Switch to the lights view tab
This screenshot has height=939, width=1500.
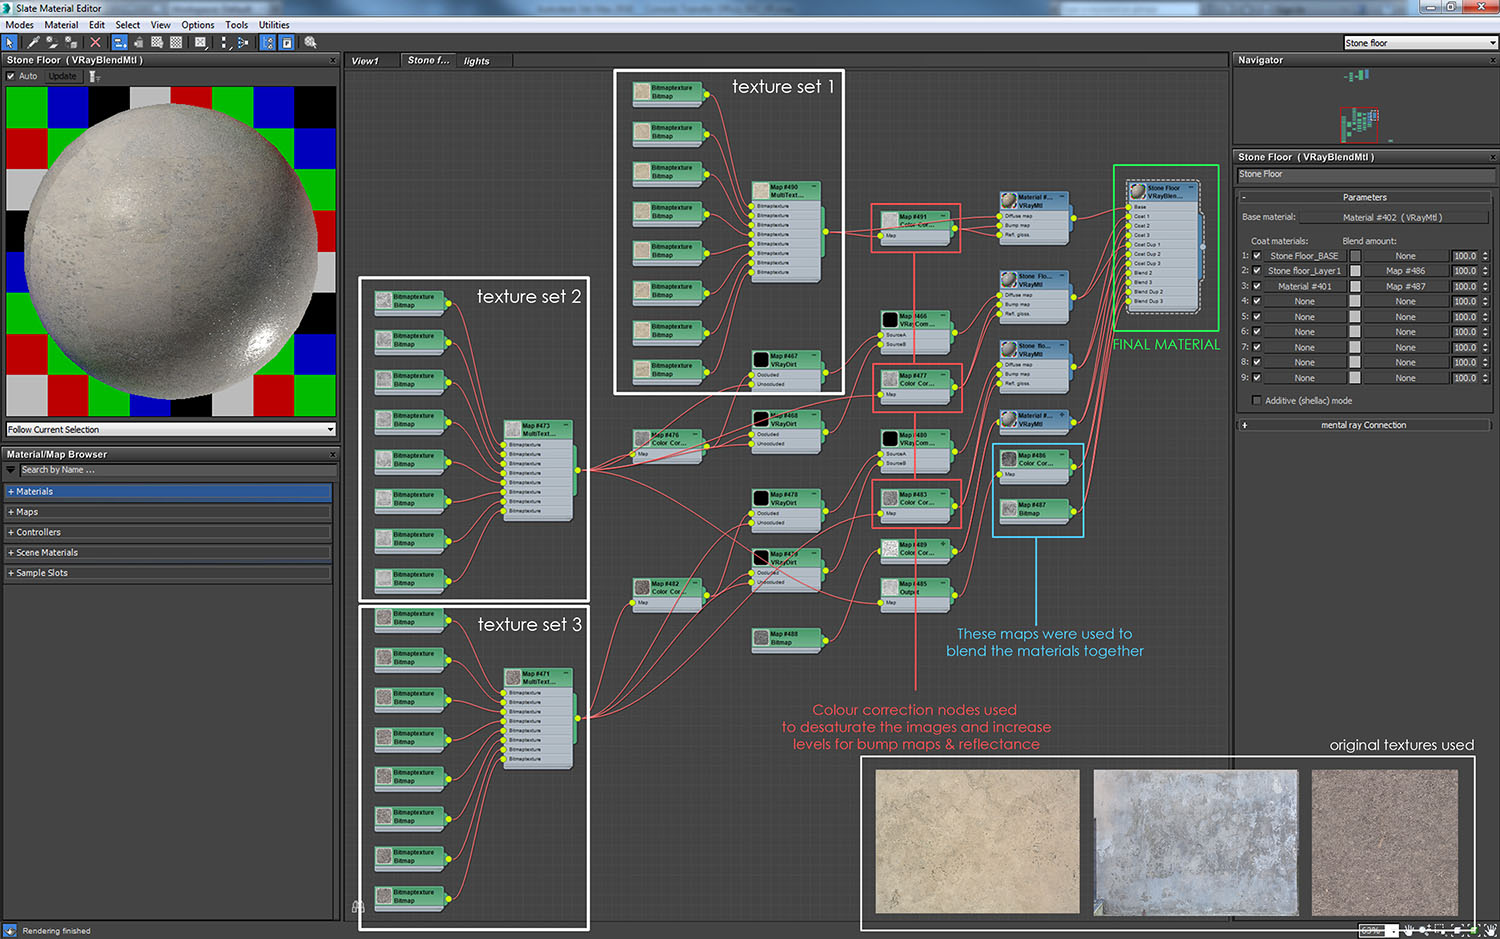tap(477, 61)
